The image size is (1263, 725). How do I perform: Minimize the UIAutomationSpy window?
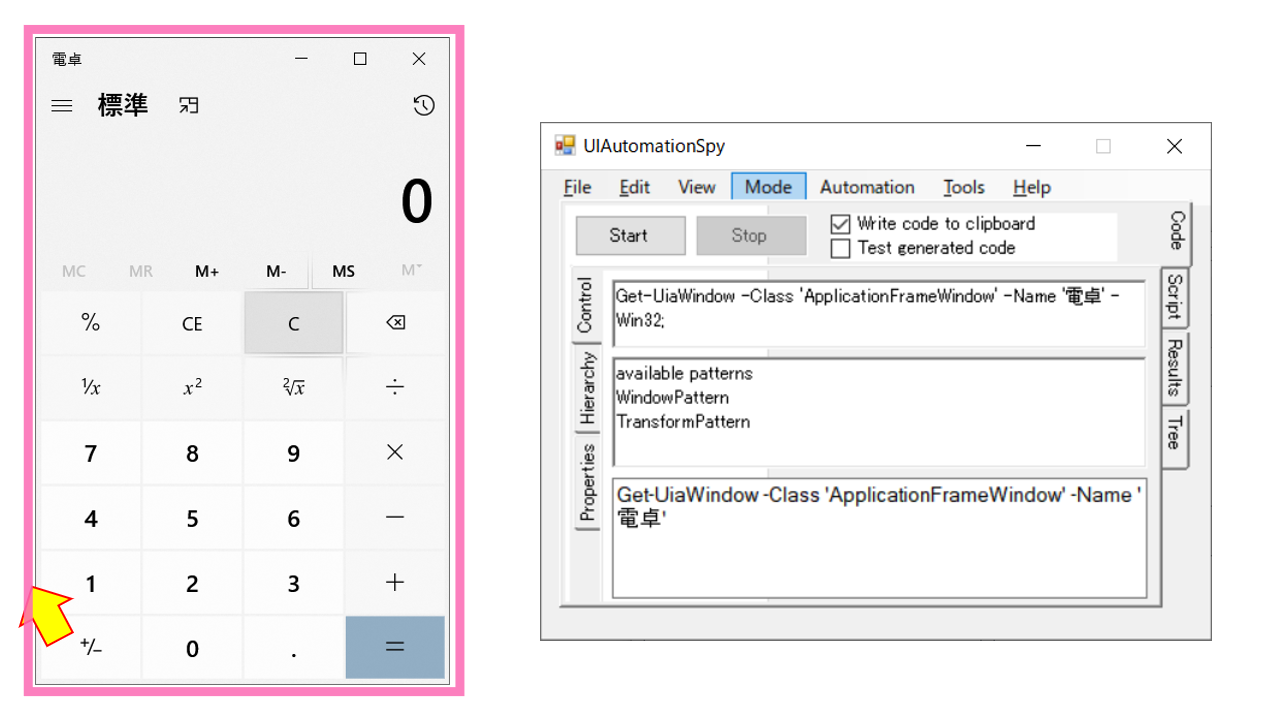1034,146
